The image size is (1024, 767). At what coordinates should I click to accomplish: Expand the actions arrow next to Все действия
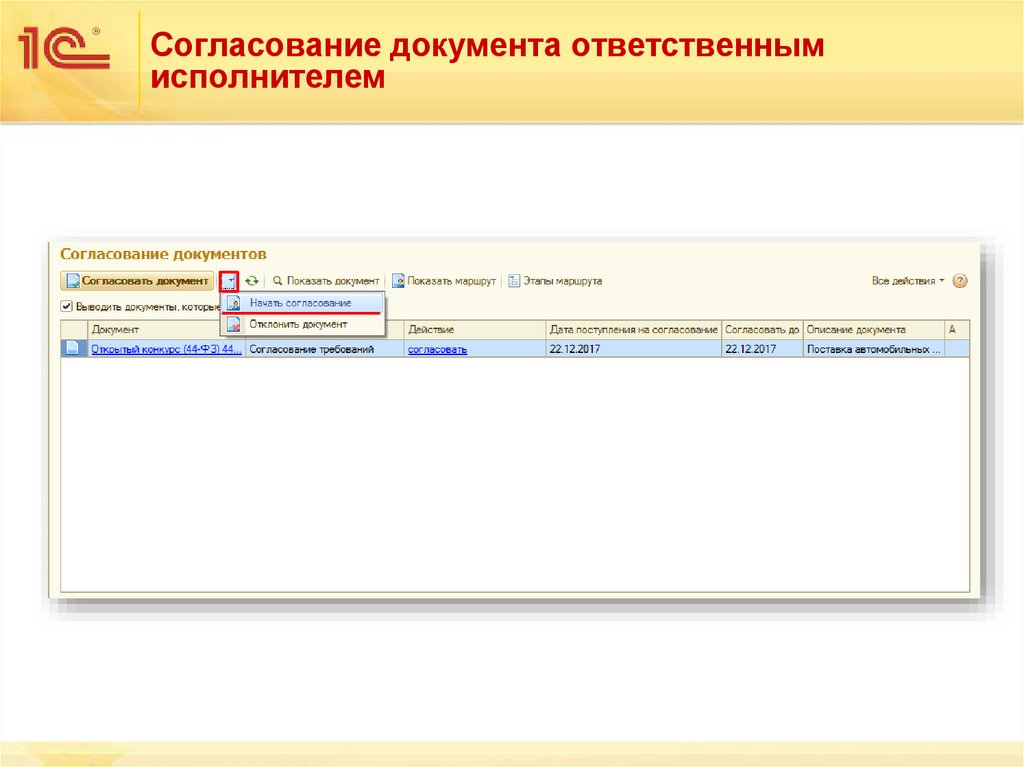[942, 281]
